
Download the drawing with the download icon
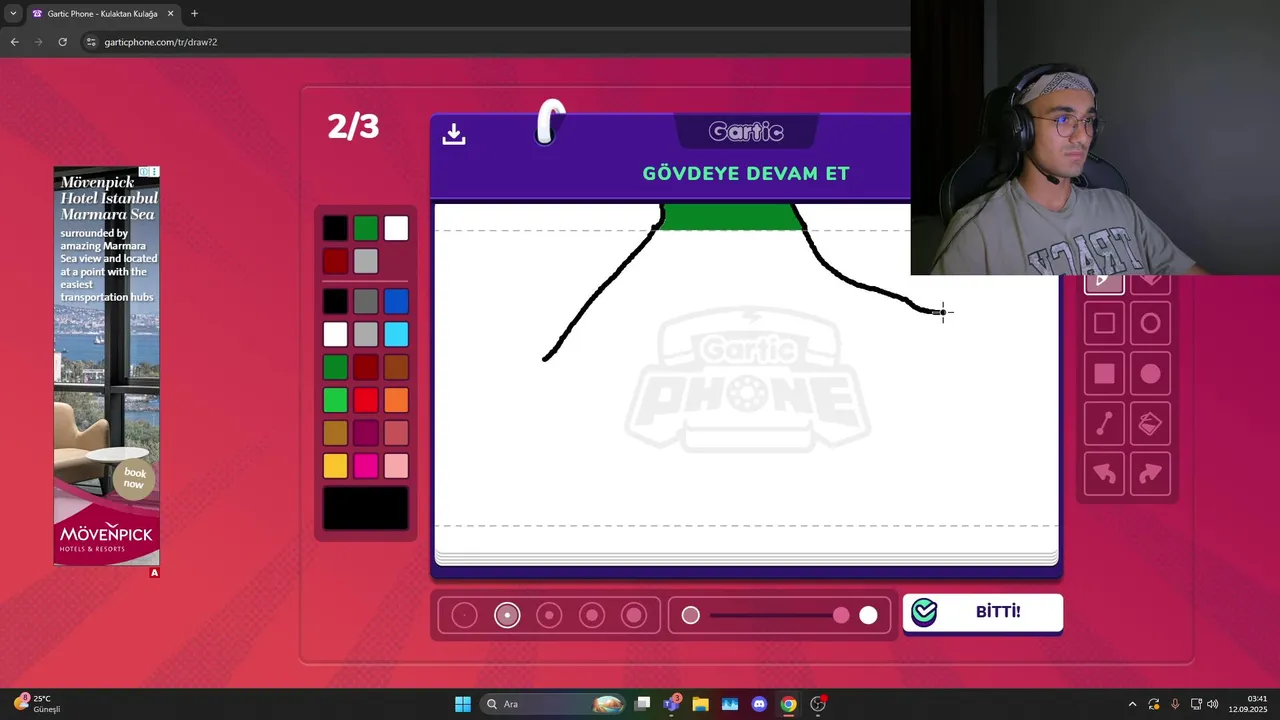point(454,134)
